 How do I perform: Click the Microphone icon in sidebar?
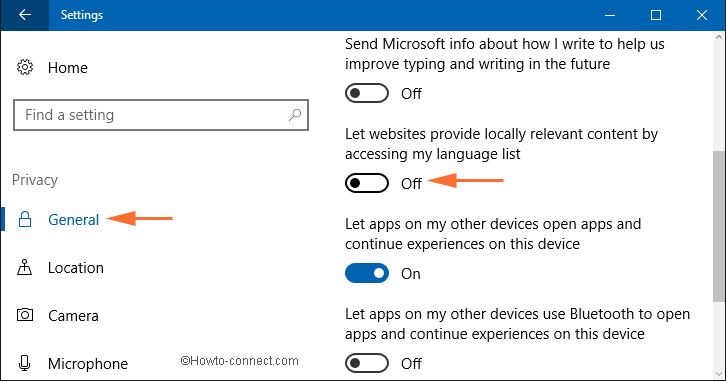click(25, 363)
